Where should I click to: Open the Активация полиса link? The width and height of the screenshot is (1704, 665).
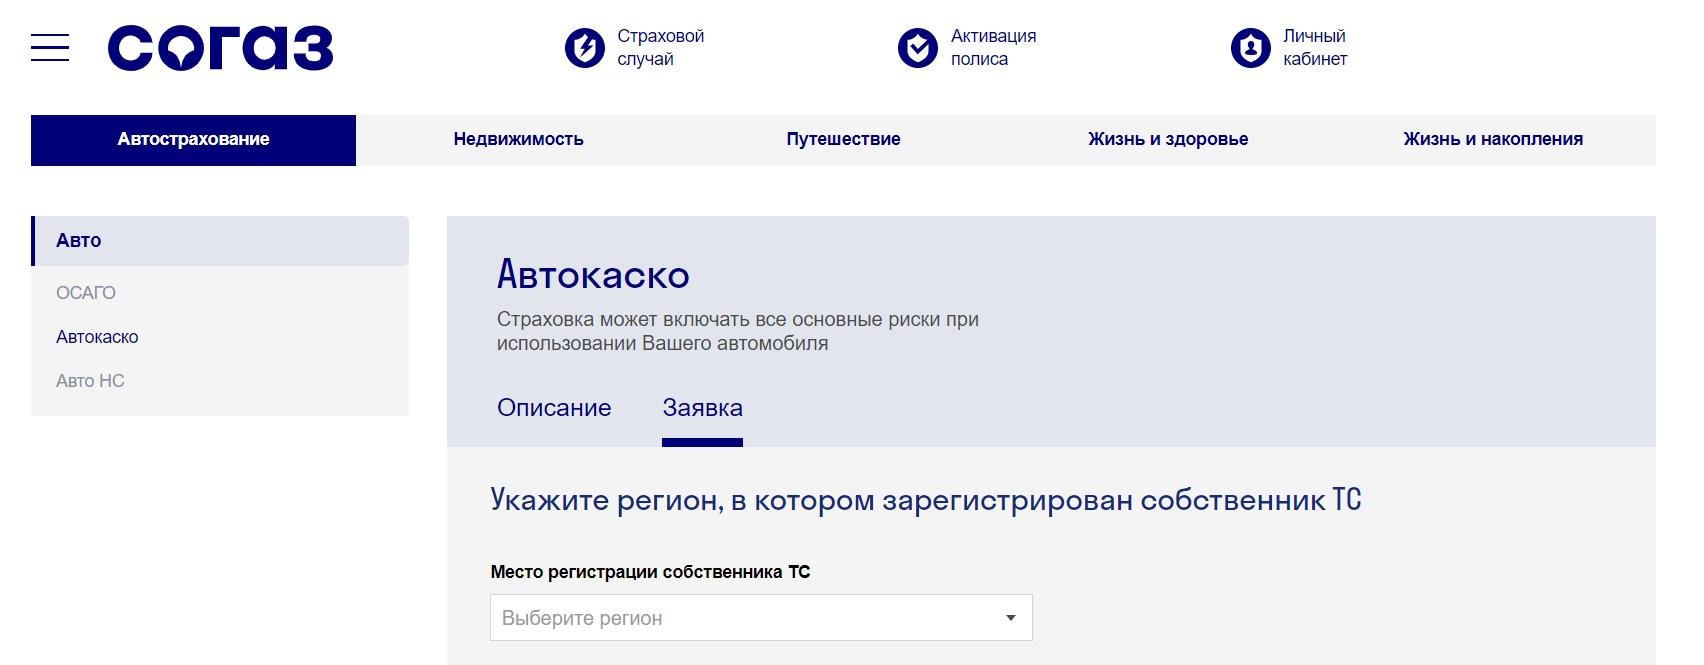point(993,47)
